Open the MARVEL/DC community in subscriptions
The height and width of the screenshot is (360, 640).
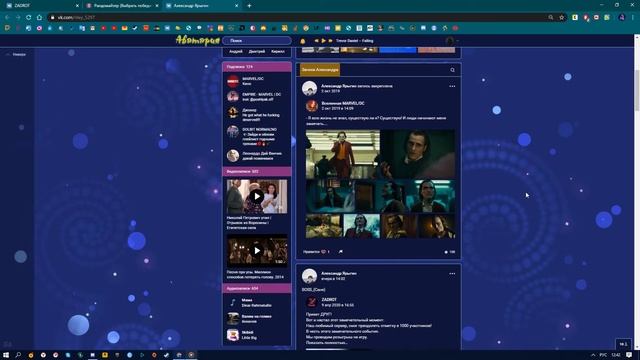(257, 81)
